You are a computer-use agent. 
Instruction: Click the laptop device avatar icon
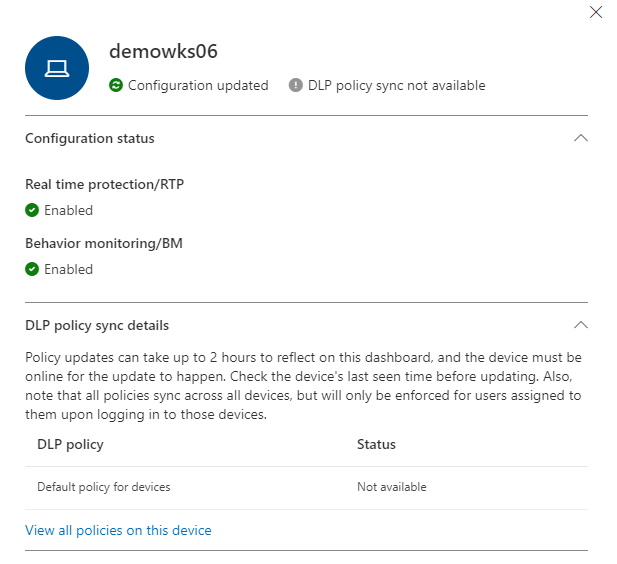[58, 67]
